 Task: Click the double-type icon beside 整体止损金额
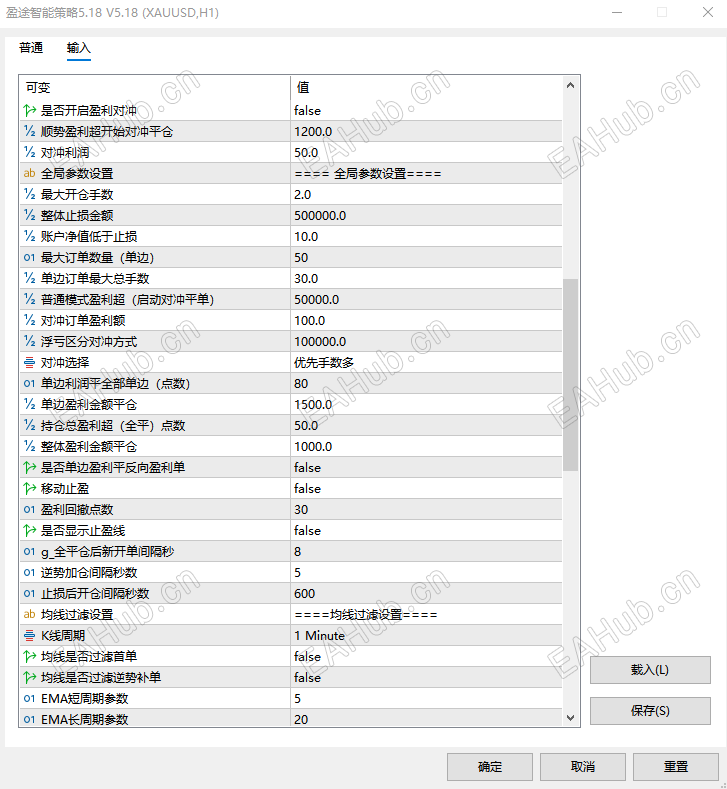point(30,215)
